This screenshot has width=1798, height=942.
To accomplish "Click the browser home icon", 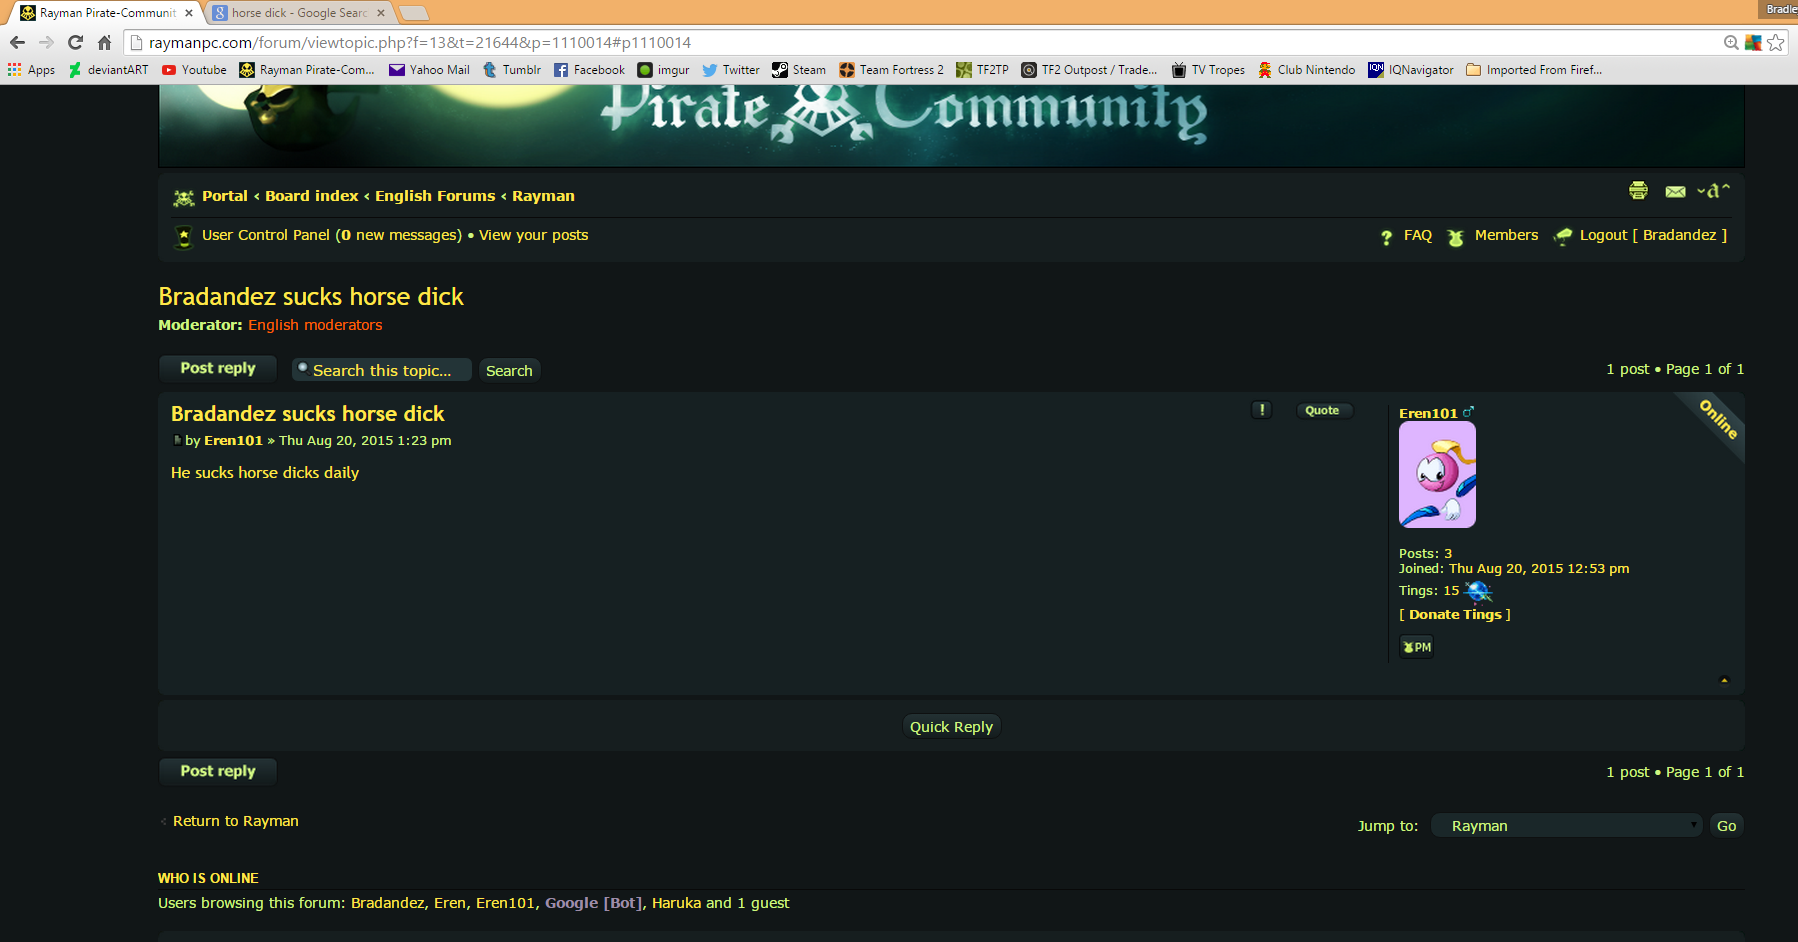I will (104, 42).
